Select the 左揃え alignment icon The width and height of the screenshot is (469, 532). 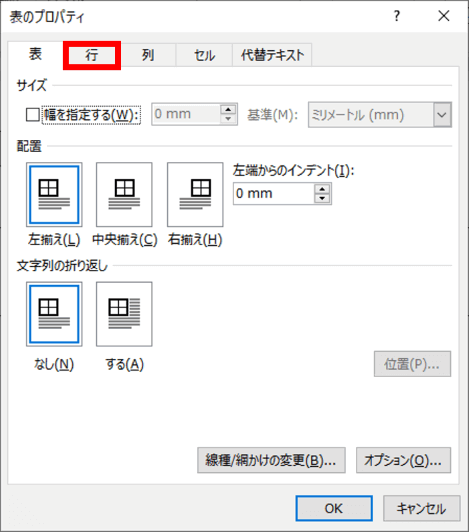coord(54,194)
